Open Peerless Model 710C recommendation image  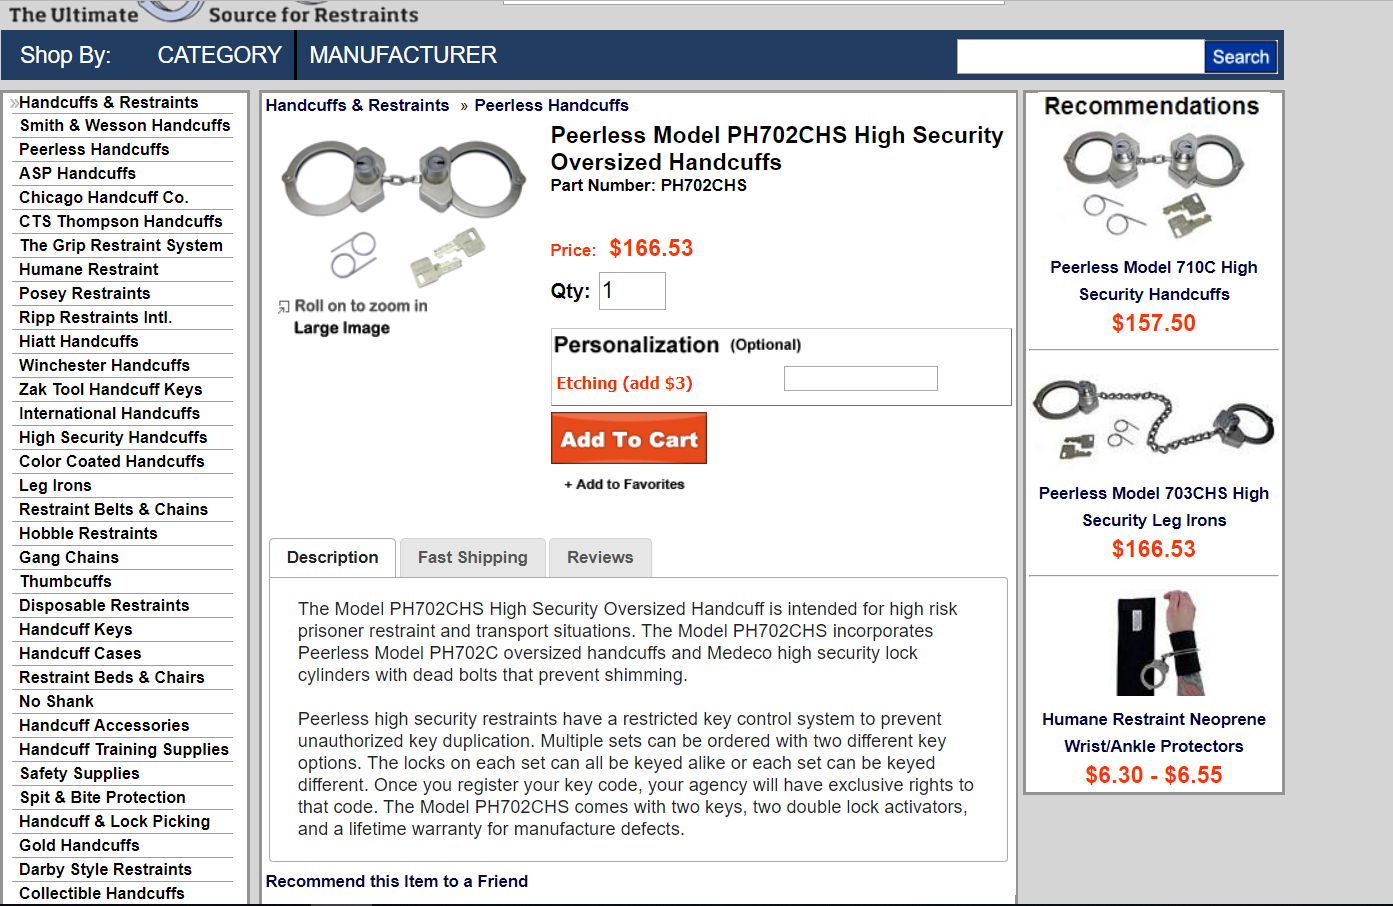tap(1153, 186)
